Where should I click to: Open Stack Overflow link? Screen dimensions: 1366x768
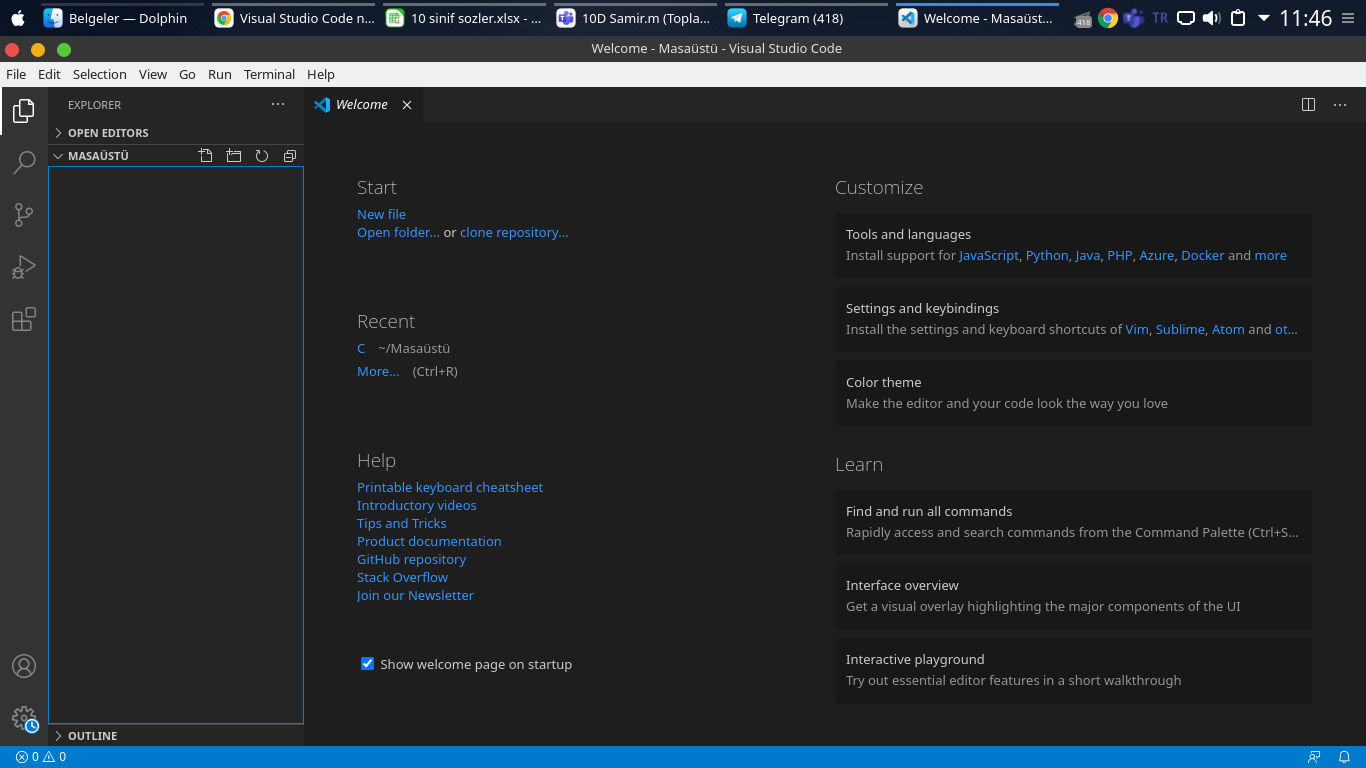point(402,577)
